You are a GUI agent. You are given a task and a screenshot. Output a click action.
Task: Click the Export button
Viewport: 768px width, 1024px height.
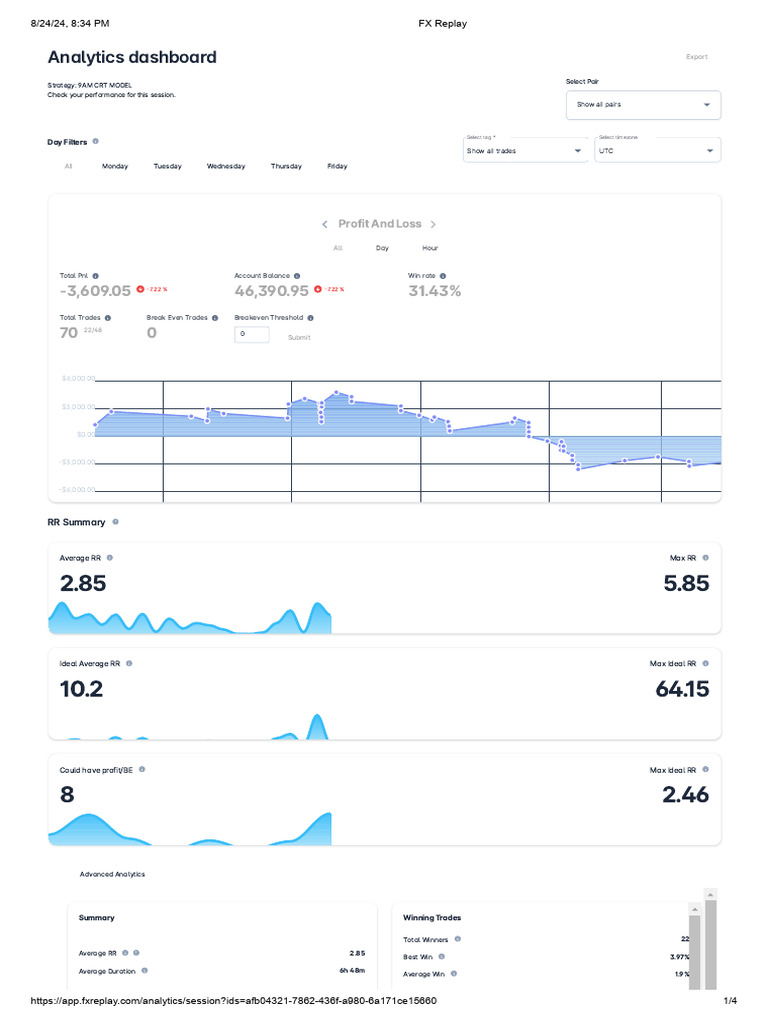pyautogui.click(x=697, y=57)
